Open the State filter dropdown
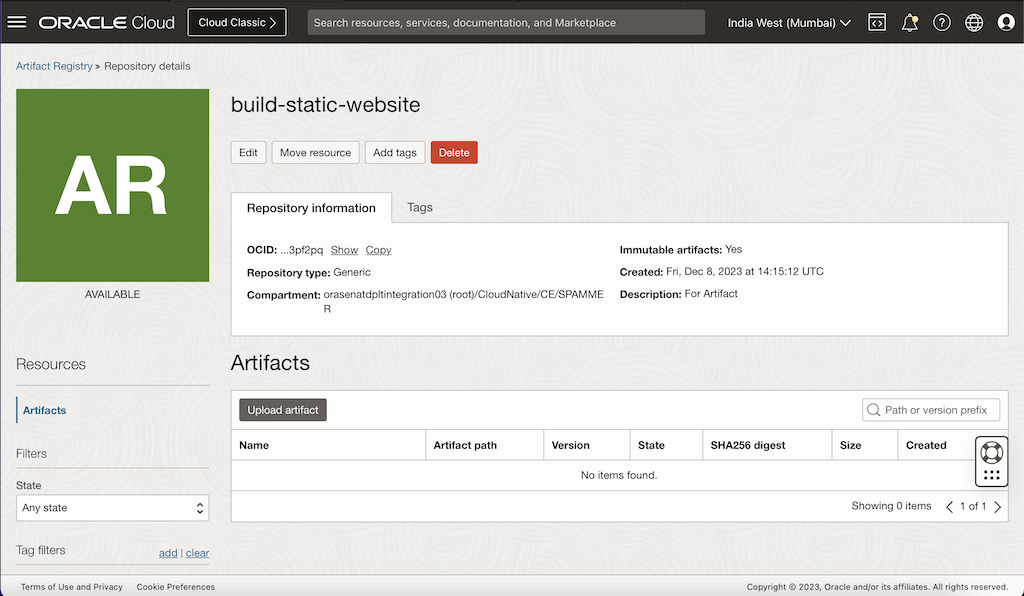Viewport: 1024px width, 596px height. click(113, 508)
